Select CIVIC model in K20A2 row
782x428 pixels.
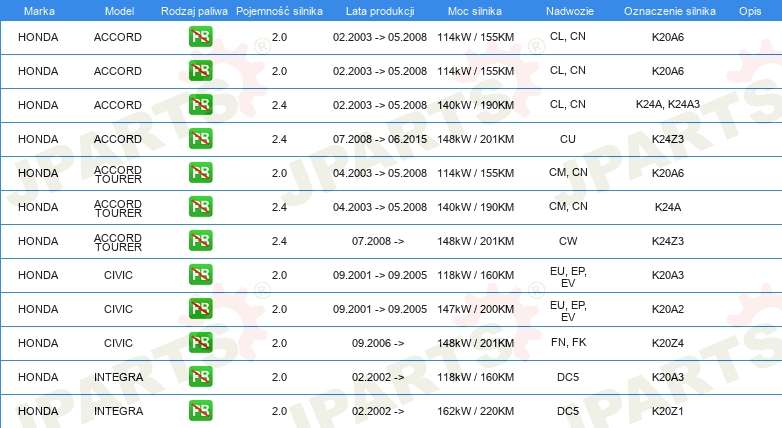click(118, 309)
